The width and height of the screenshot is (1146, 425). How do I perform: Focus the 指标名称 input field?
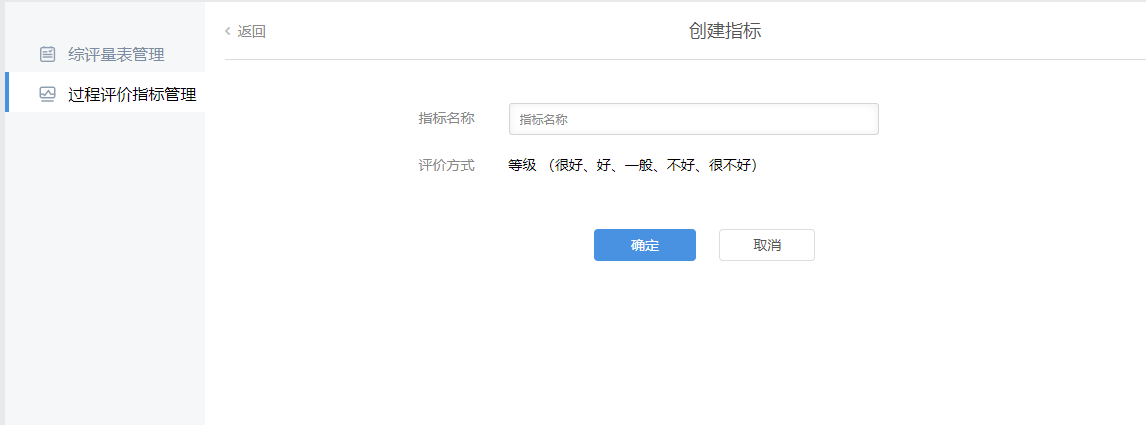[x=693, y=119]
